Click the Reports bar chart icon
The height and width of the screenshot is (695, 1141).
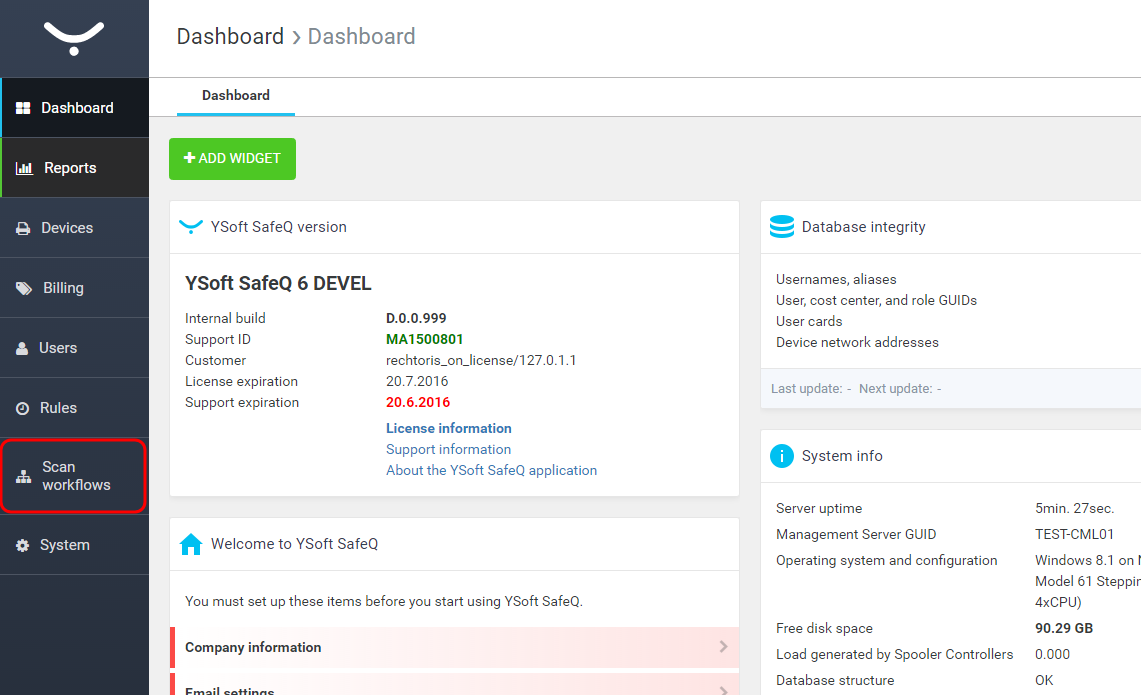tap(24, 168)
